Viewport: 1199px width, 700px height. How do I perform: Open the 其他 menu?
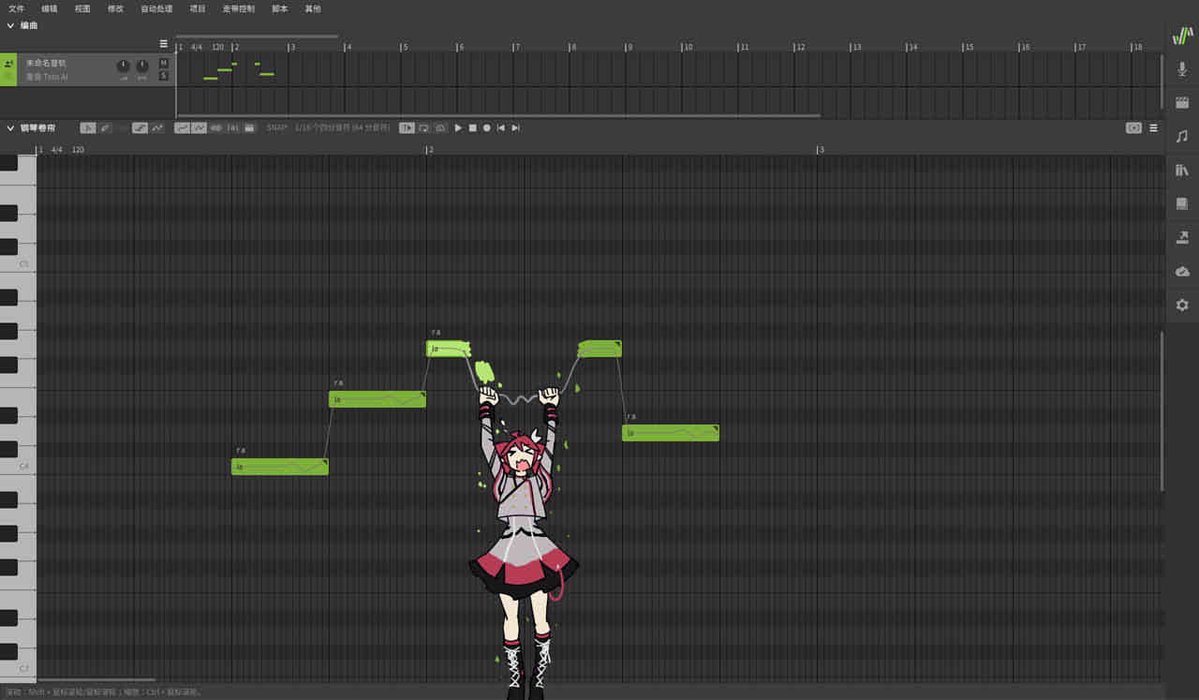pyautogui.click(x=313, y=8)
